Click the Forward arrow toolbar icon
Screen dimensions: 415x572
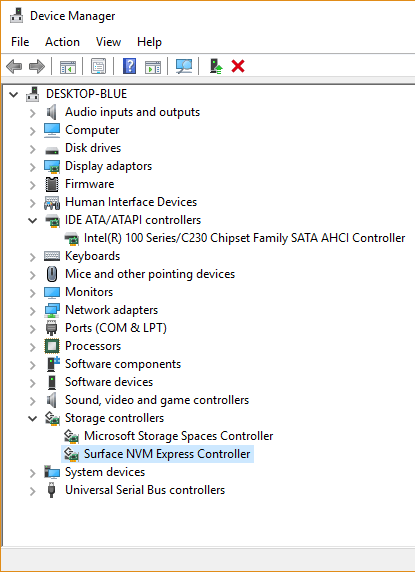36,67
